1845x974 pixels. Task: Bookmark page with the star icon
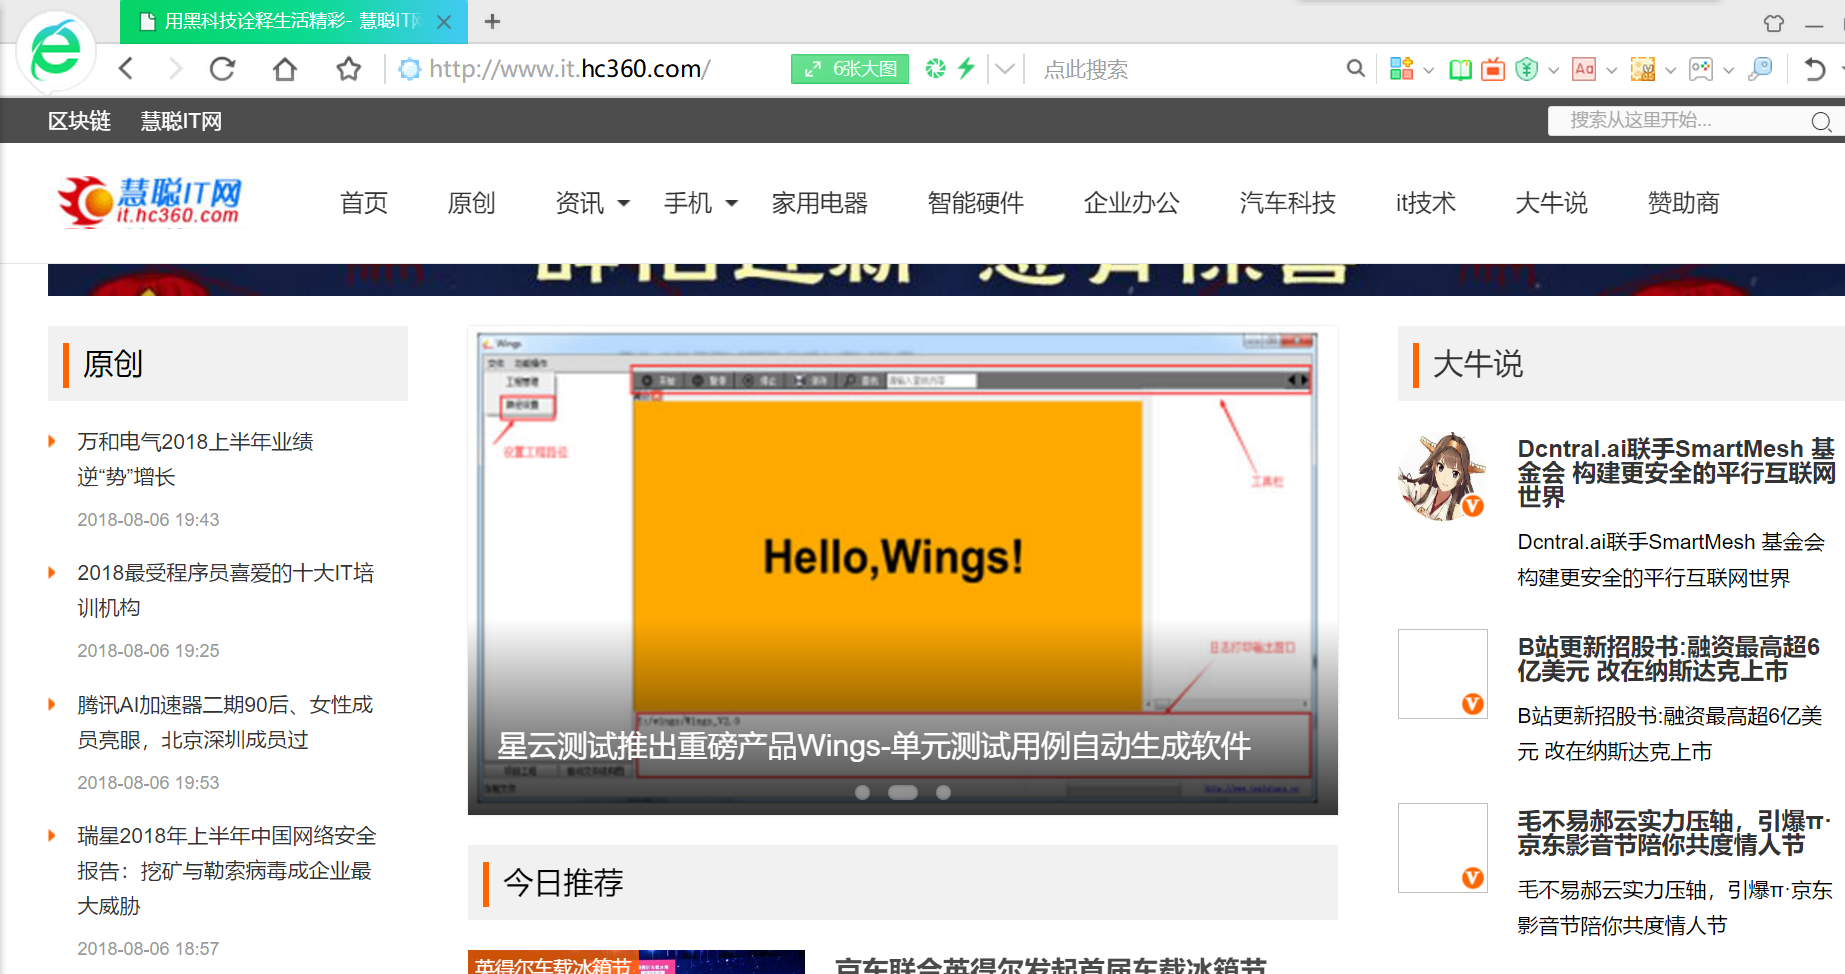[x=348, y=69]
